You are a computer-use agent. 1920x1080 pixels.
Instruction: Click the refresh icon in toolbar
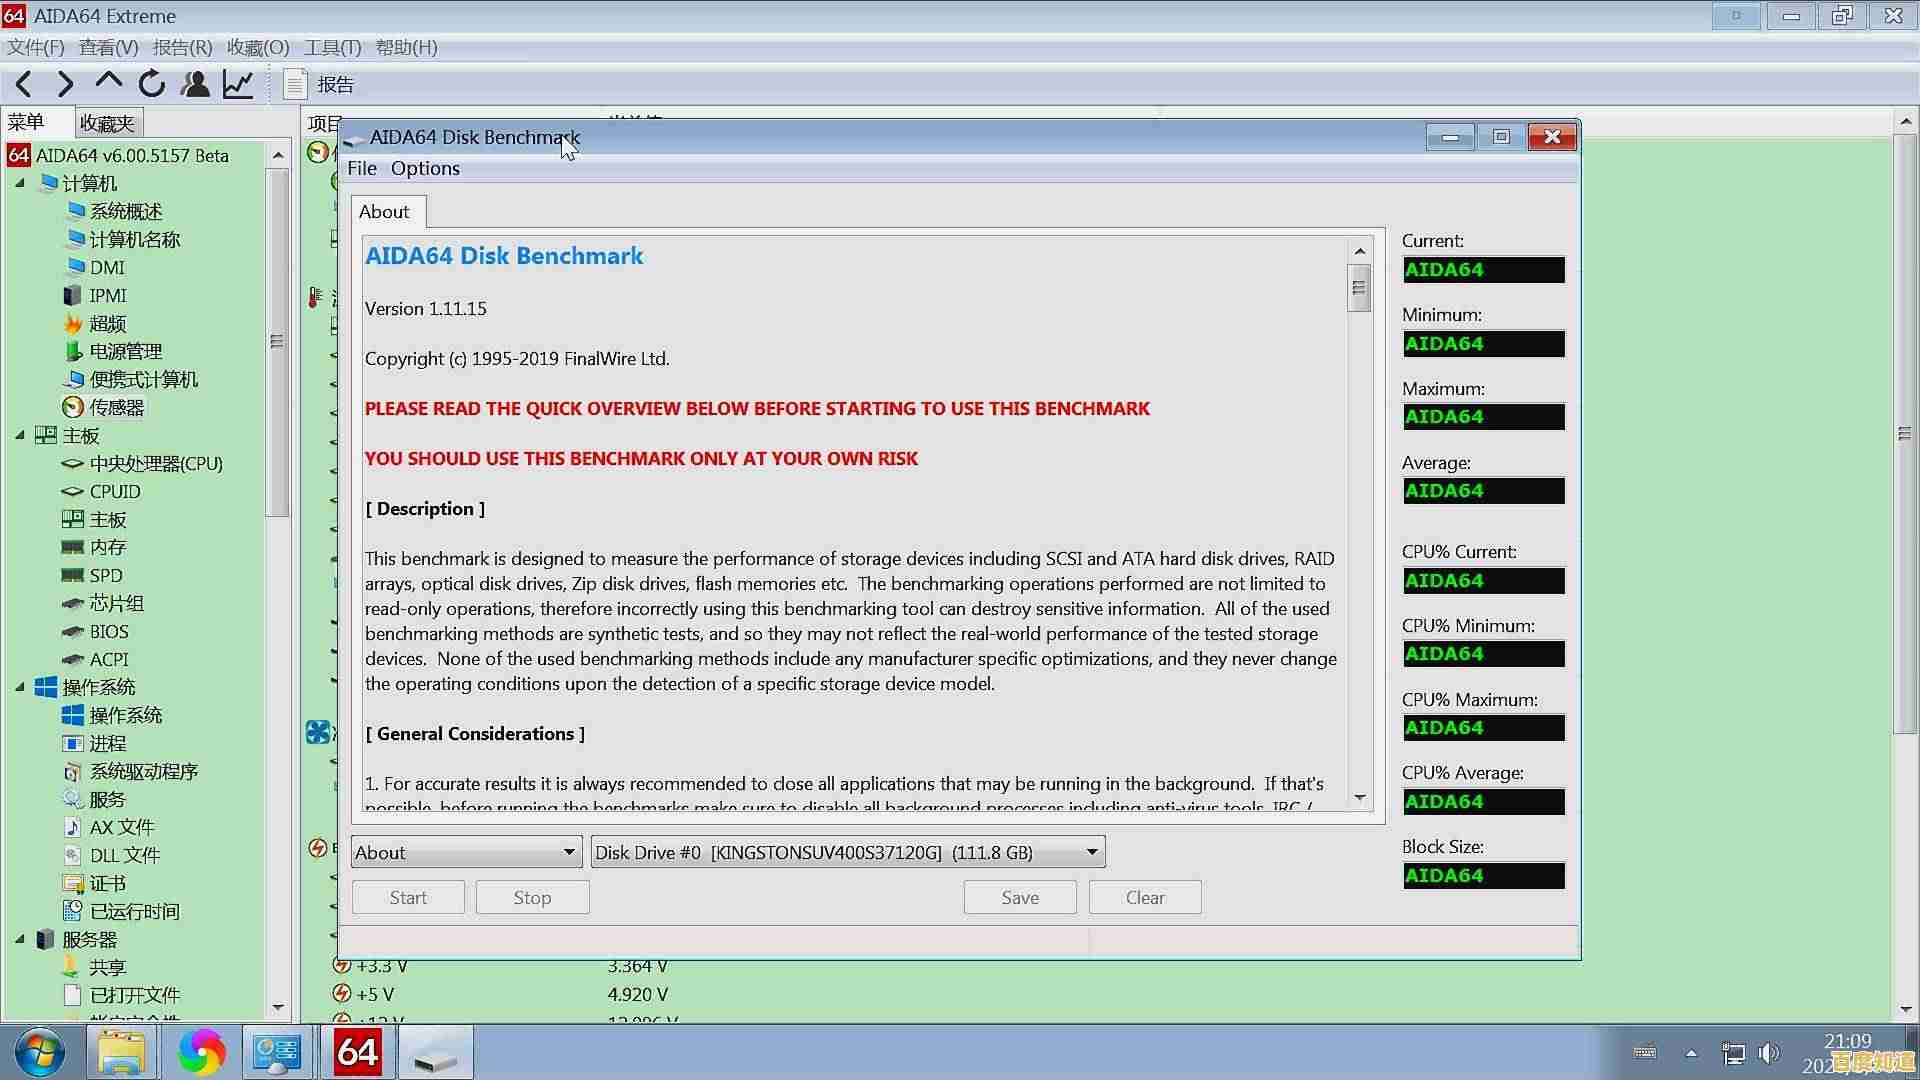point(152,85)
